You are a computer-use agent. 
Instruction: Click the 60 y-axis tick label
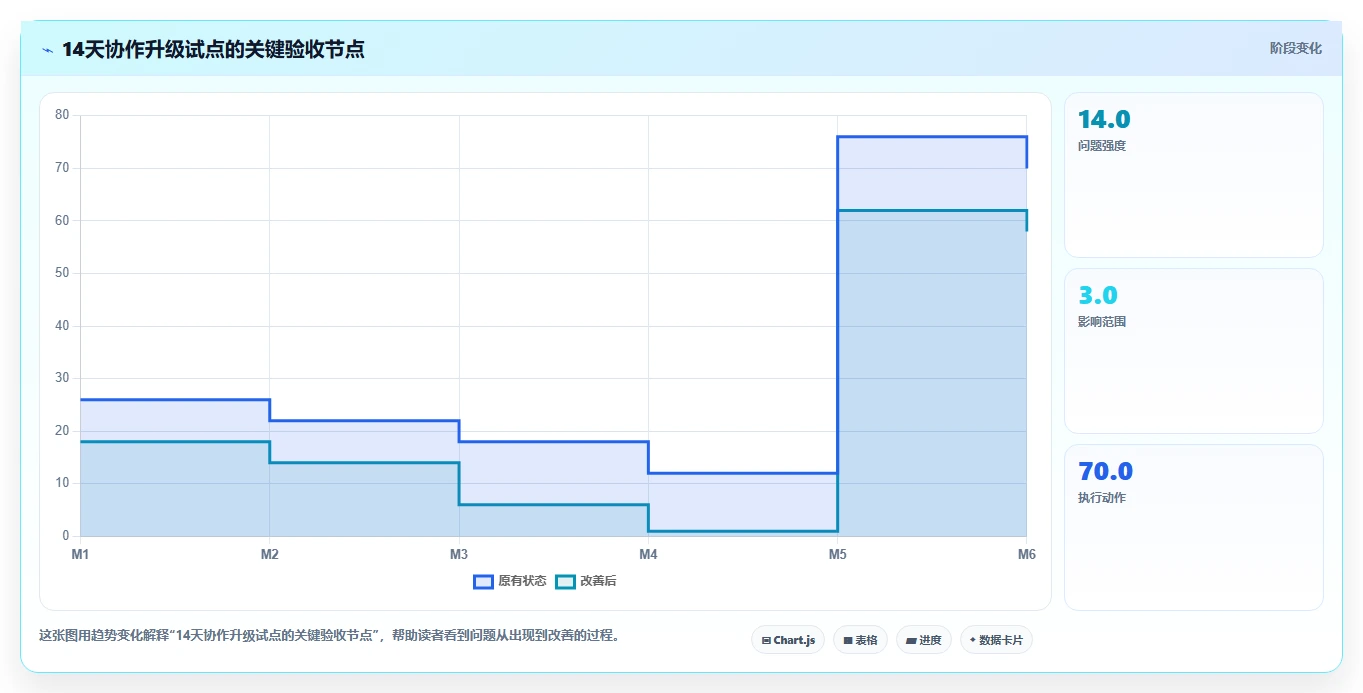coord(62,220)
